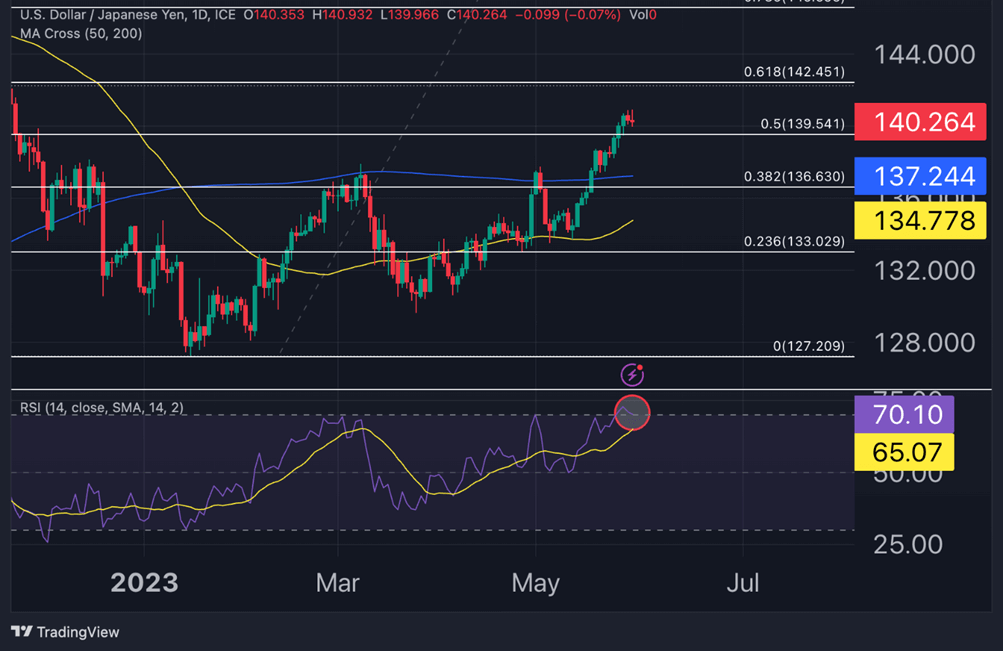Click the 0.618(142.451) Fibonacci label
Screen dimensions: 1003x651
pyautogui.click(x=794, y=72)
